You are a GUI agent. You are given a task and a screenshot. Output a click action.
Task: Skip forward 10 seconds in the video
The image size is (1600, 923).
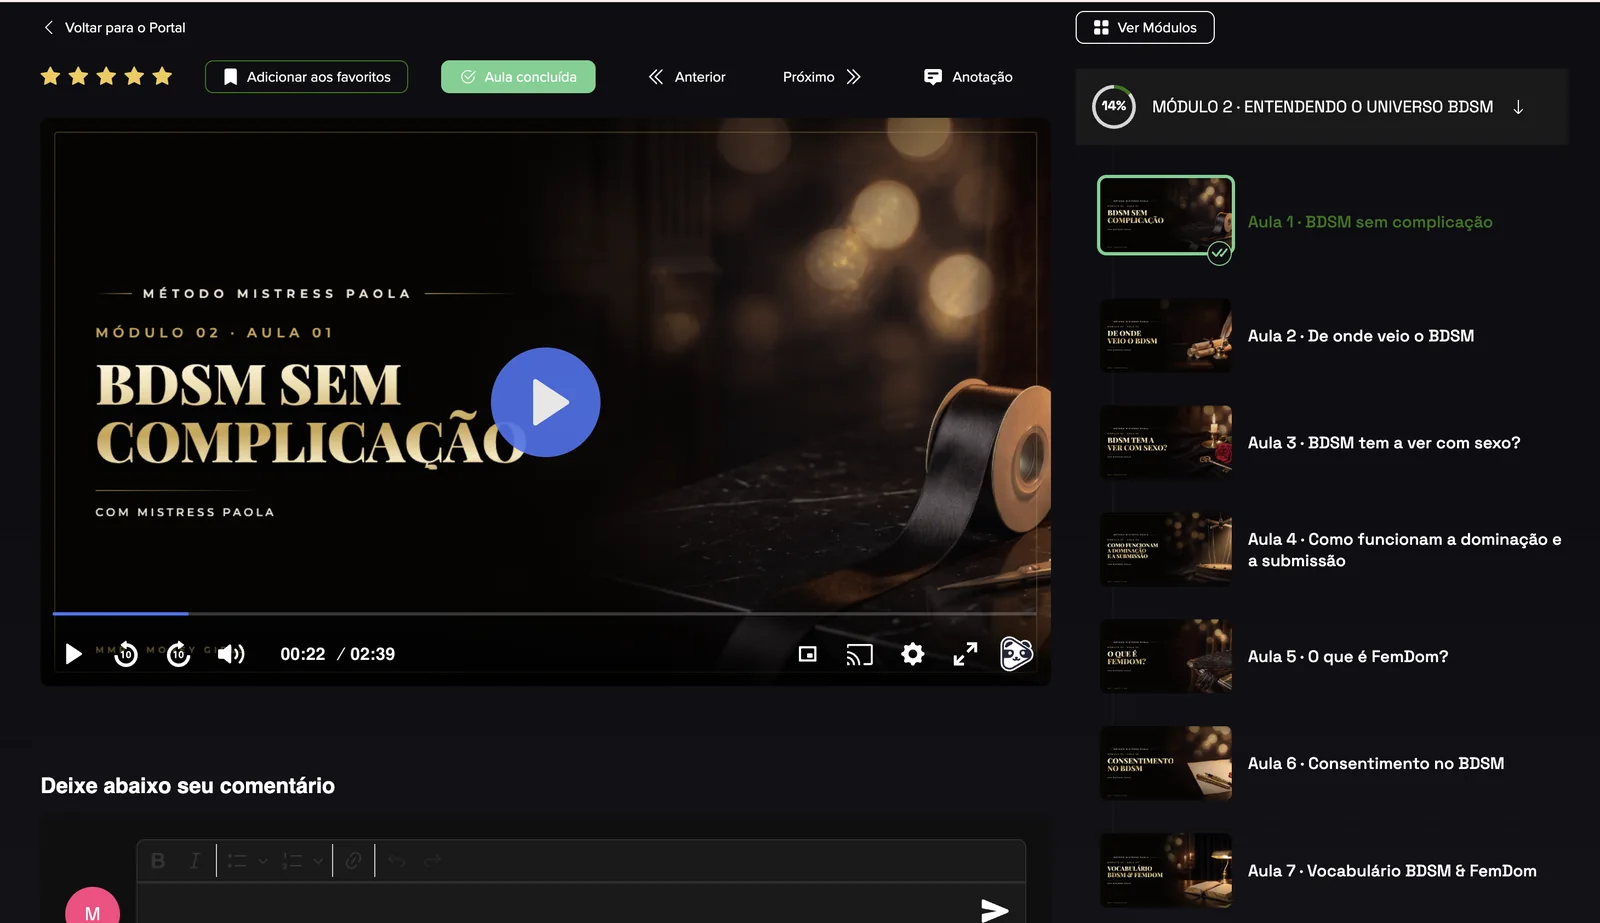point(179,654)
